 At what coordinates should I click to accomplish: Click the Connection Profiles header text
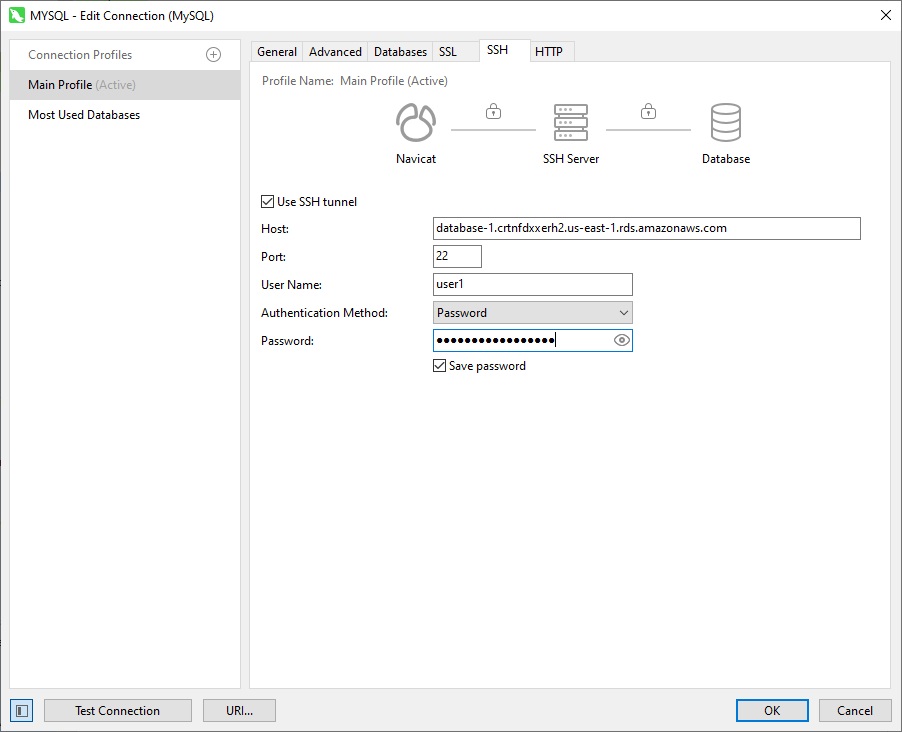[x=80, y=55]
